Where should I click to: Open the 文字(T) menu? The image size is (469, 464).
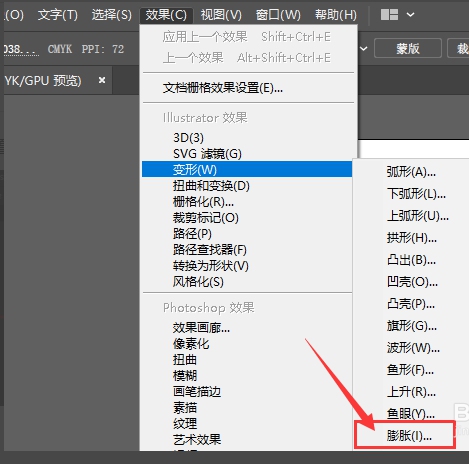[58, 15]
